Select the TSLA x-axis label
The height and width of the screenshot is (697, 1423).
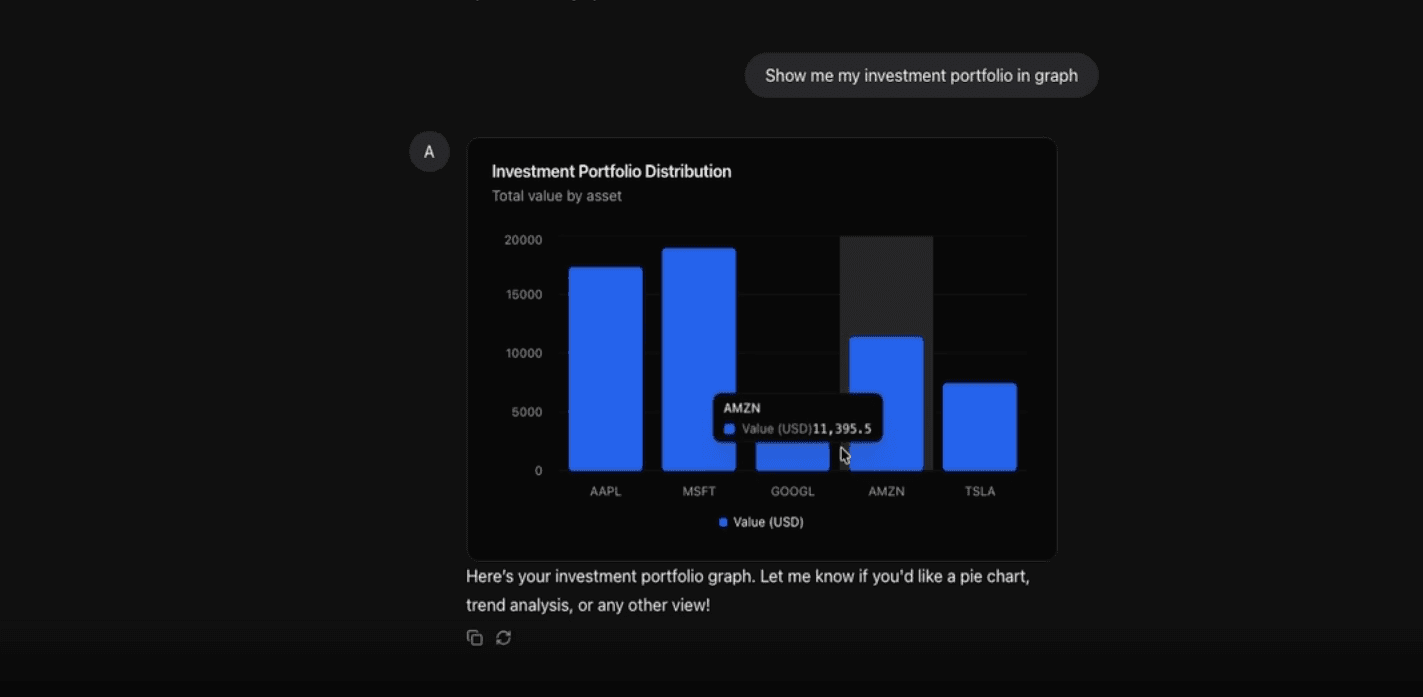979,491
